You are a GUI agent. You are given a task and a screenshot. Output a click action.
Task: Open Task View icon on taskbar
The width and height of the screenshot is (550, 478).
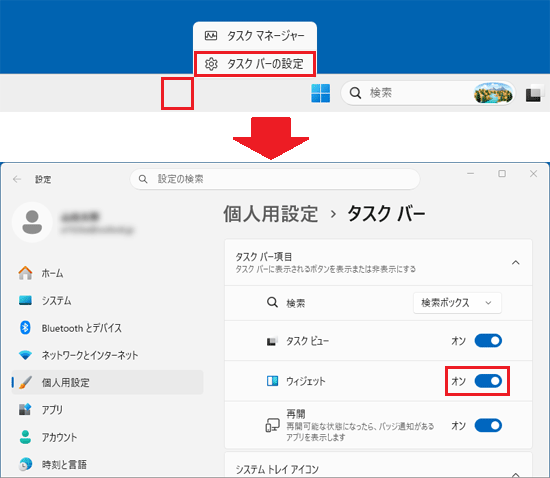(x=534, y=94)
